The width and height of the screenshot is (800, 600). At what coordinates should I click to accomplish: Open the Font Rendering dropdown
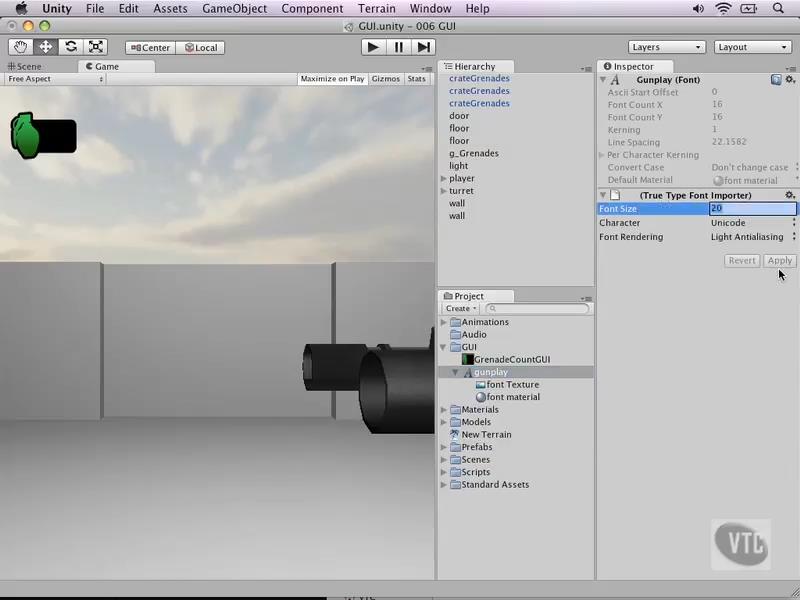point(753,237)
